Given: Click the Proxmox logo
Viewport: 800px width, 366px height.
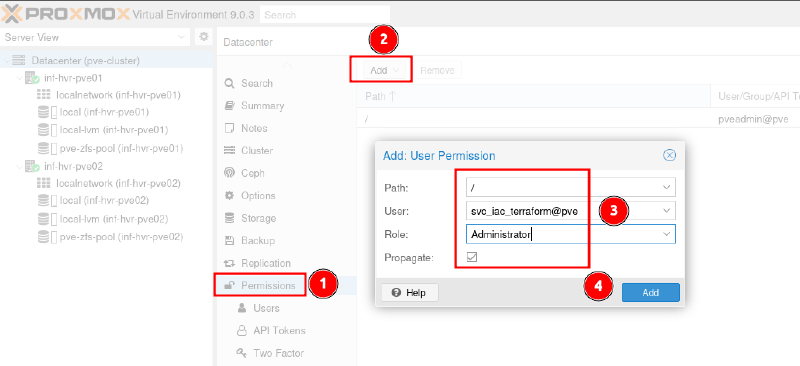Looking at the screenshot, I should [65, 14].
